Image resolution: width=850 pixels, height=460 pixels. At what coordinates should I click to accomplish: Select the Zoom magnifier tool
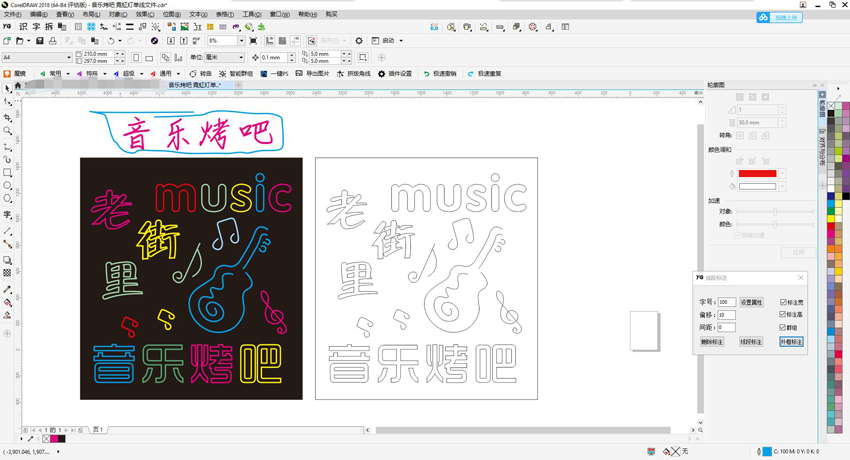[7, 131]
